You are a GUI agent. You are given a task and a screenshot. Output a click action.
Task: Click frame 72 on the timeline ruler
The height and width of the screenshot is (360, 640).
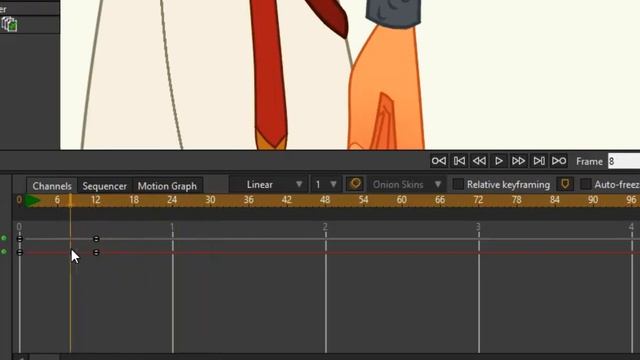coord(478,200)
